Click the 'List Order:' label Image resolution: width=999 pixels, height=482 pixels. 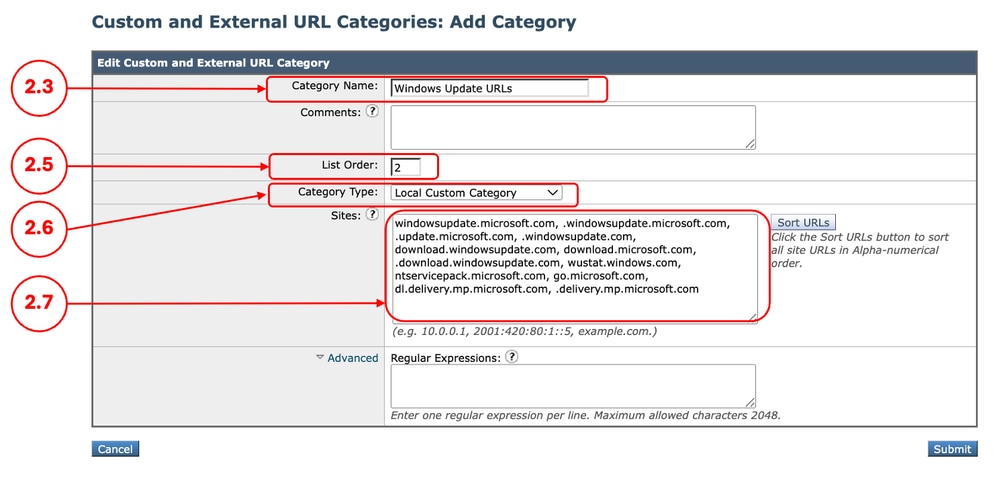tap(350, 165)
